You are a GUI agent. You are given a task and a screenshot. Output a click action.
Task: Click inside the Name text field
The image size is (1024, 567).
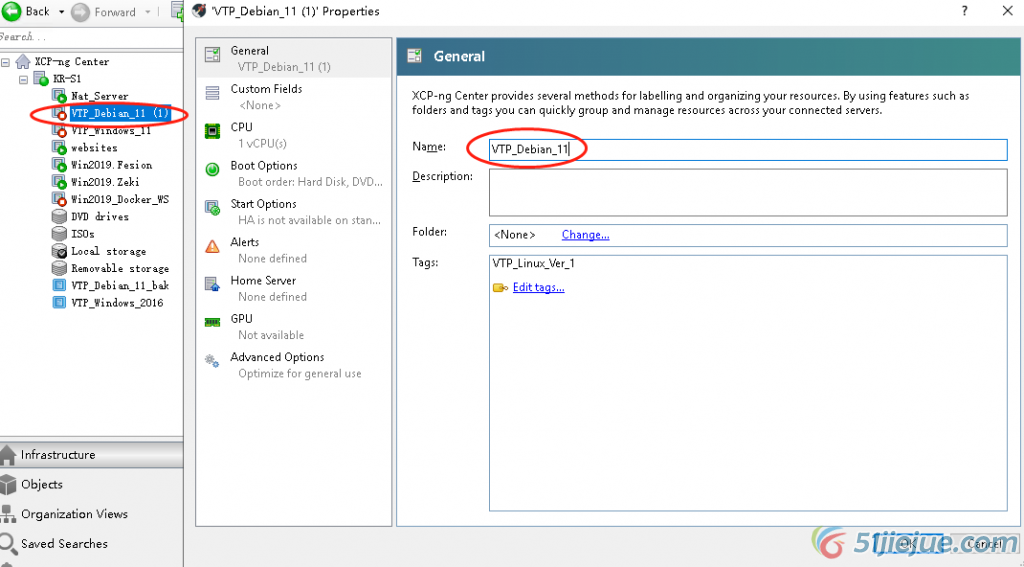tap(746, 149)
